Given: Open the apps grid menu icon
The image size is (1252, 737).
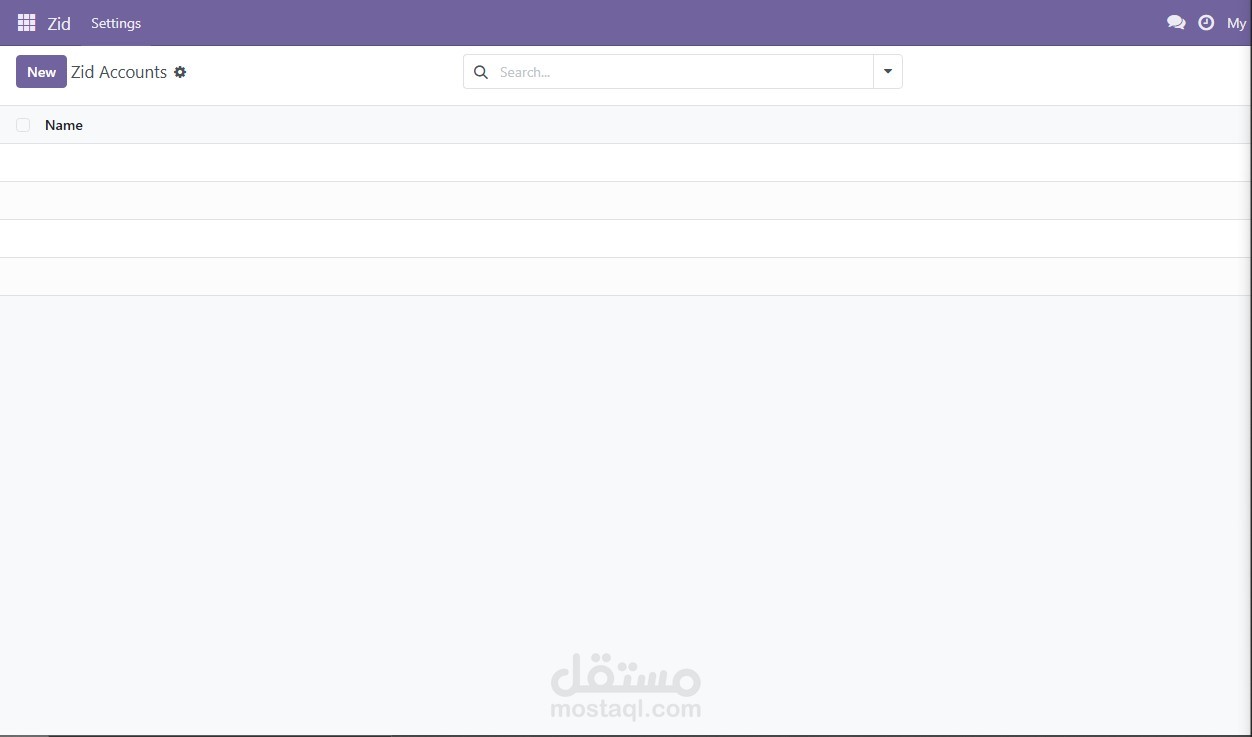Looking at the screenshot, I should pyautogui.click(x=27, y=23).
